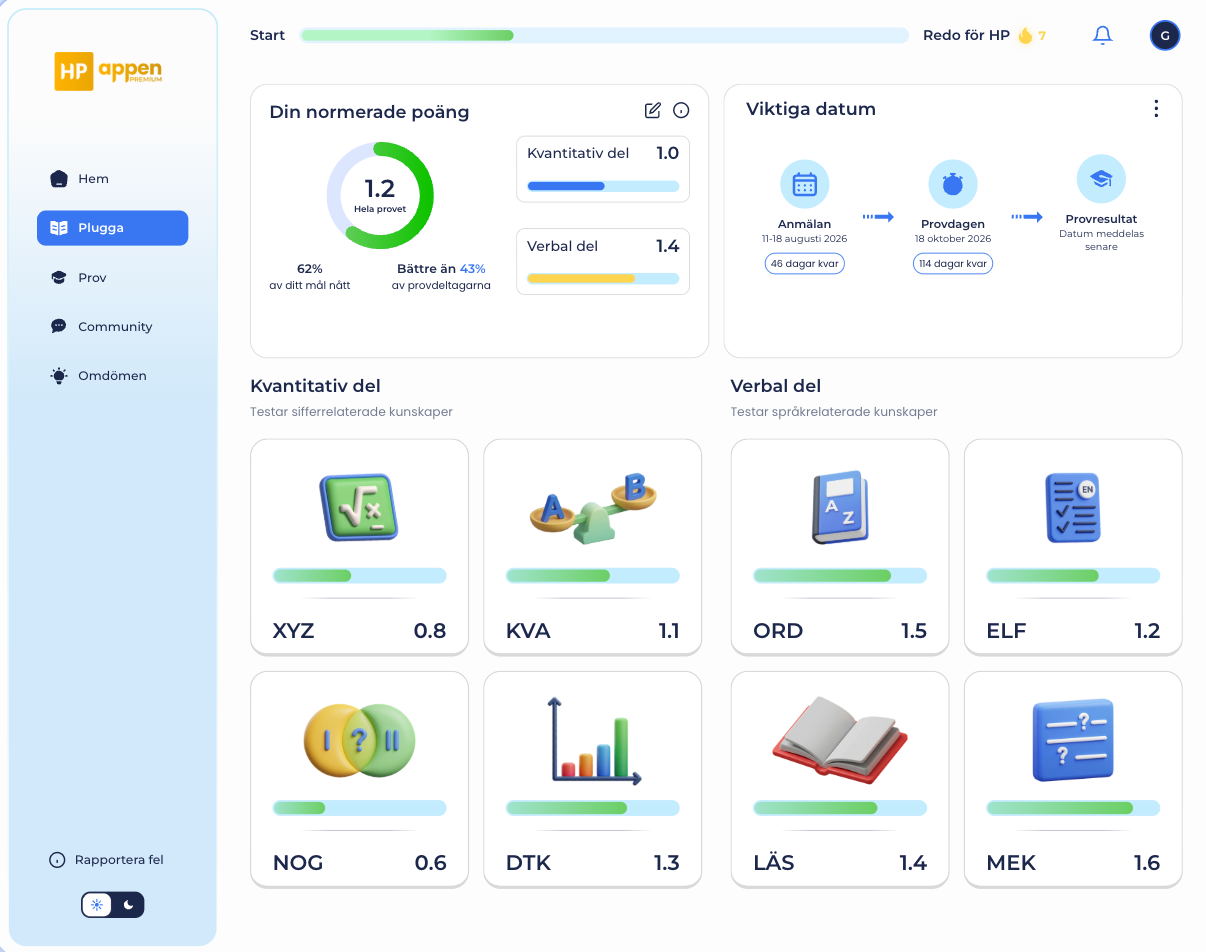The image size is (1206, 952).
Task: Open the Verbal del score card
Action: [603, 262]
